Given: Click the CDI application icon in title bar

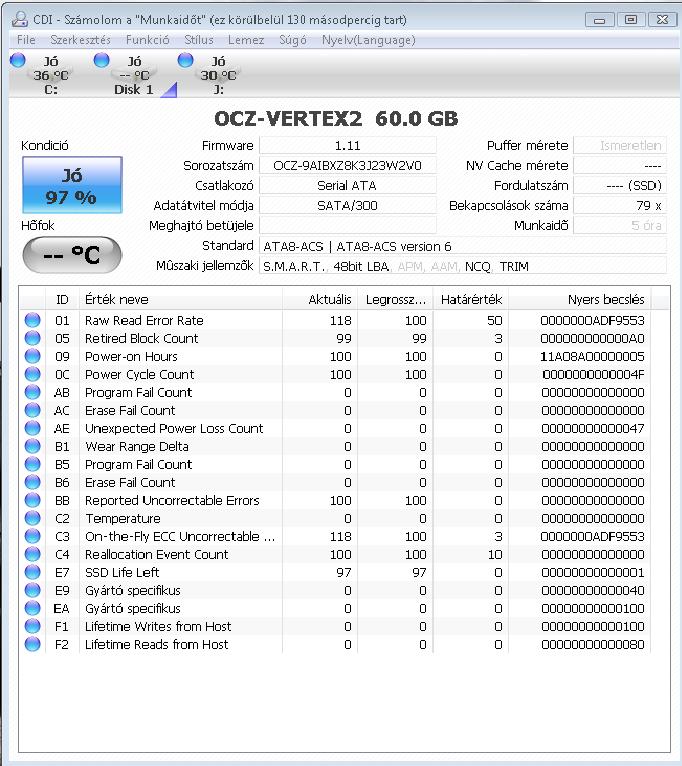Looking at the screenshot, I should coord(20,20).
